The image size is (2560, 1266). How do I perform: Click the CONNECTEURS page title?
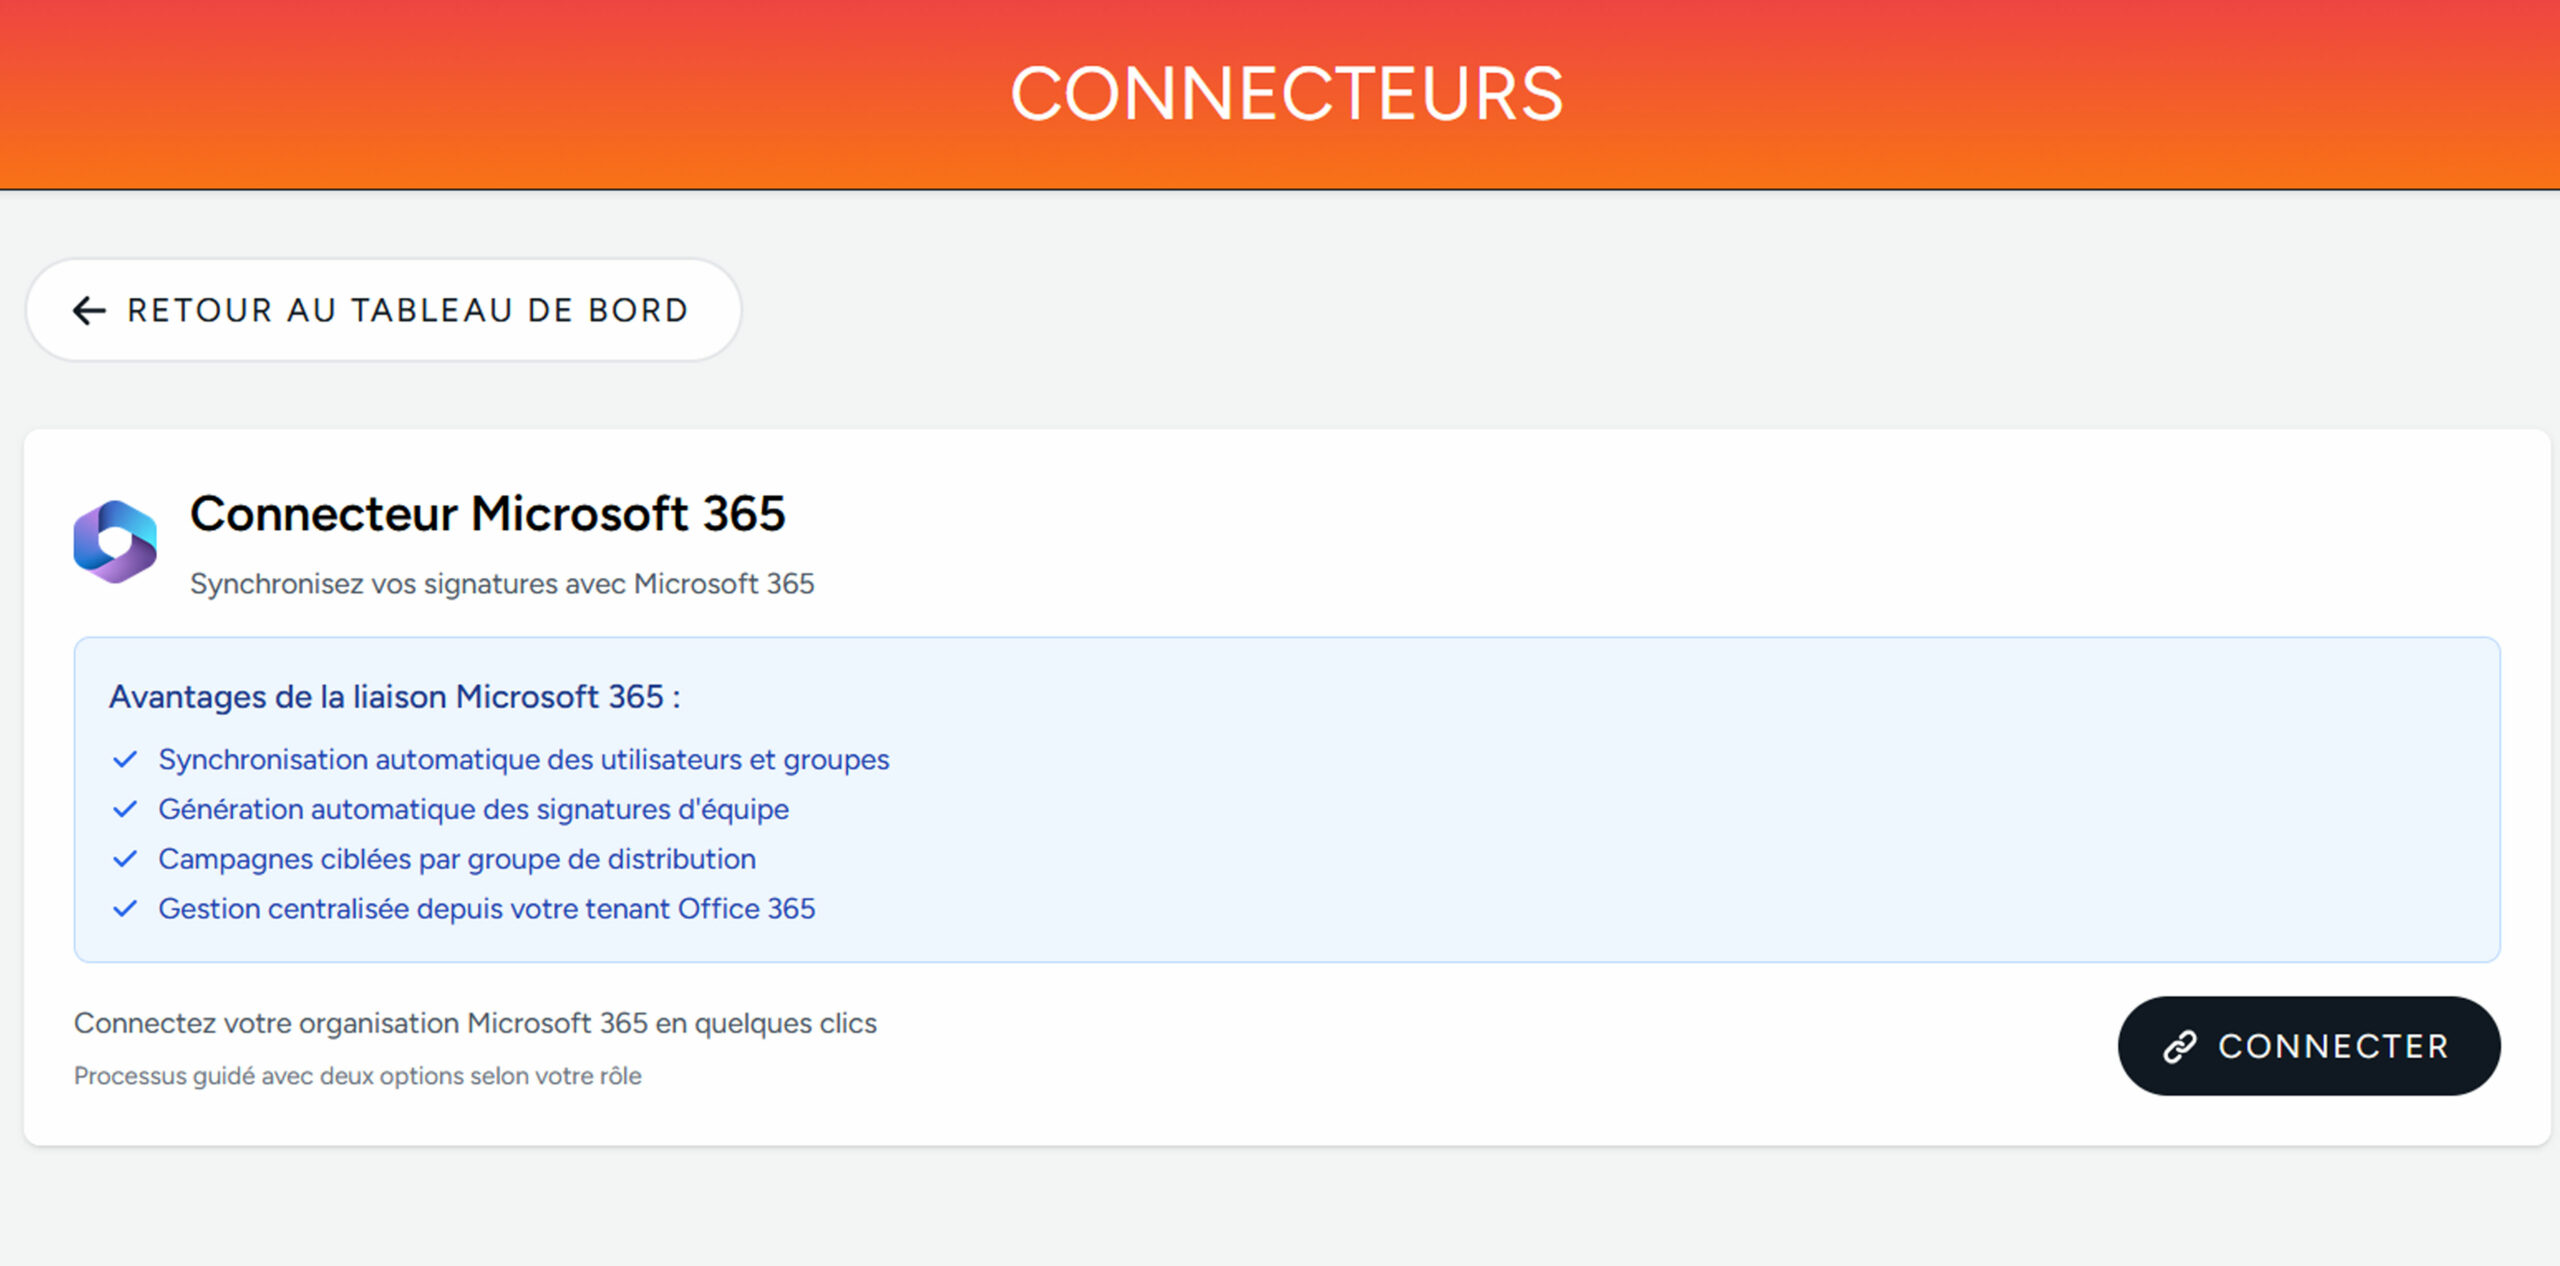[1286, 94]
